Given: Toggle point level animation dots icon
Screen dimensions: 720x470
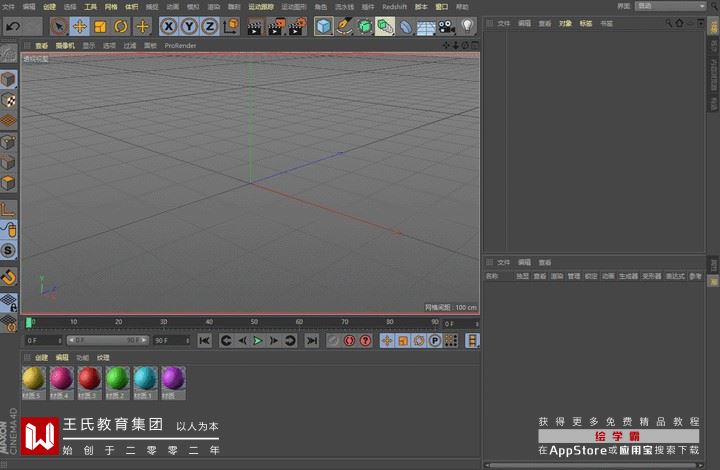Looking at the screenshot, I should point(450,341).
